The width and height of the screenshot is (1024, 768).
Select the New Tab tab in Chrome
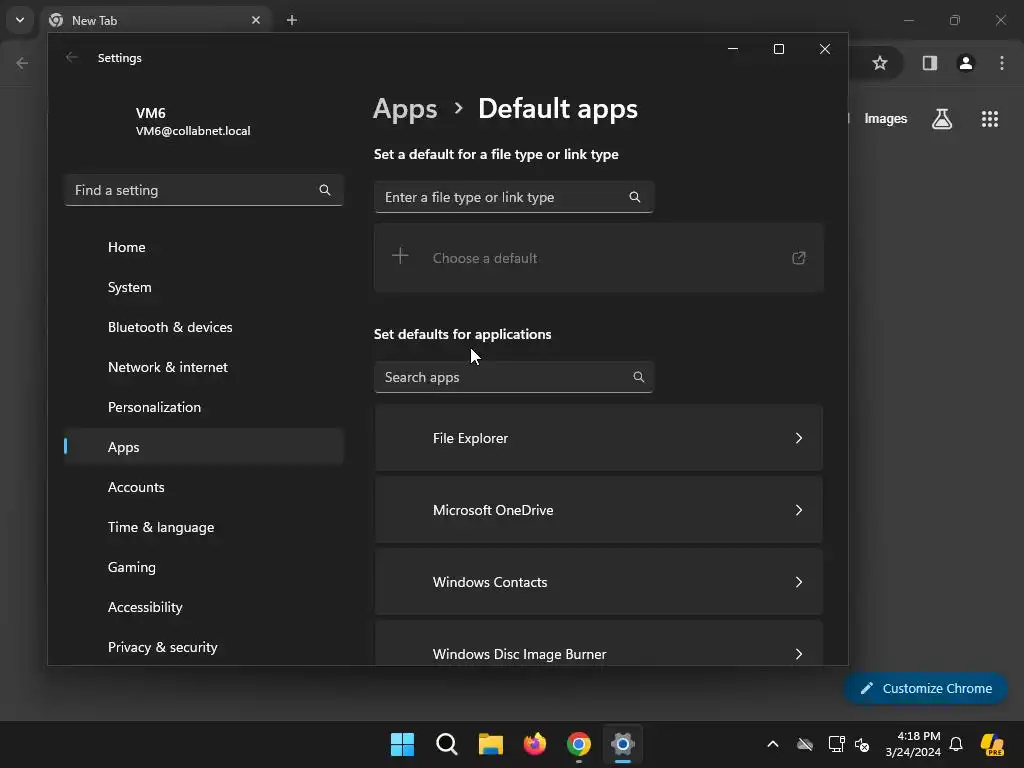pos(157,20)
